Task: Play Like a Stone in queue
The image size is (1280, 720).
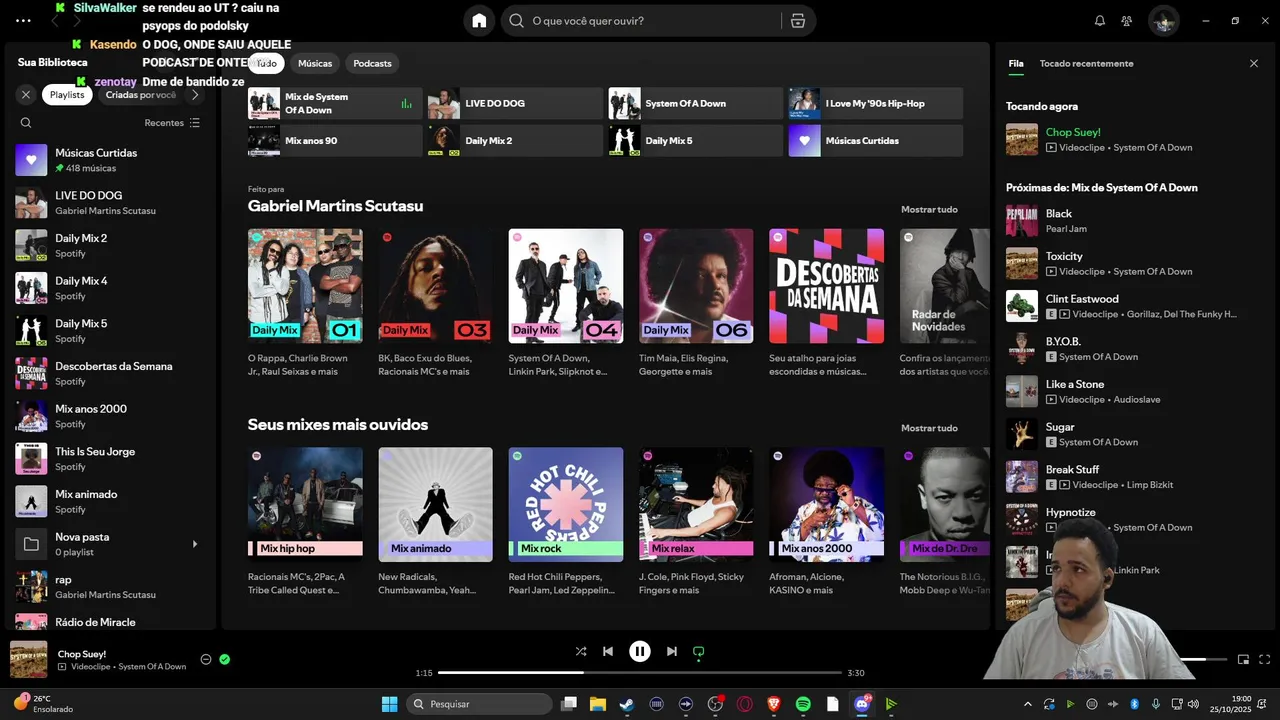Action: (x=1134, y=391)
